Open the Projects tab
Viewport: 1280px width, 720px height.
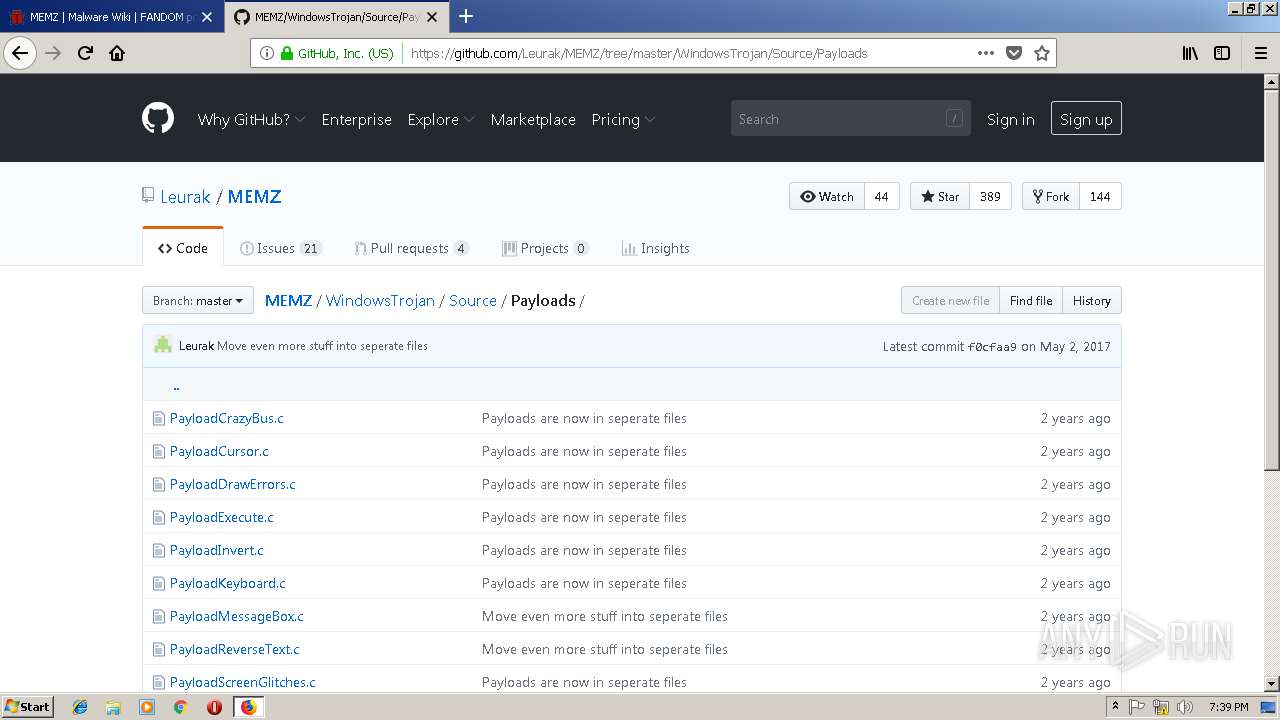coord(545,248)
